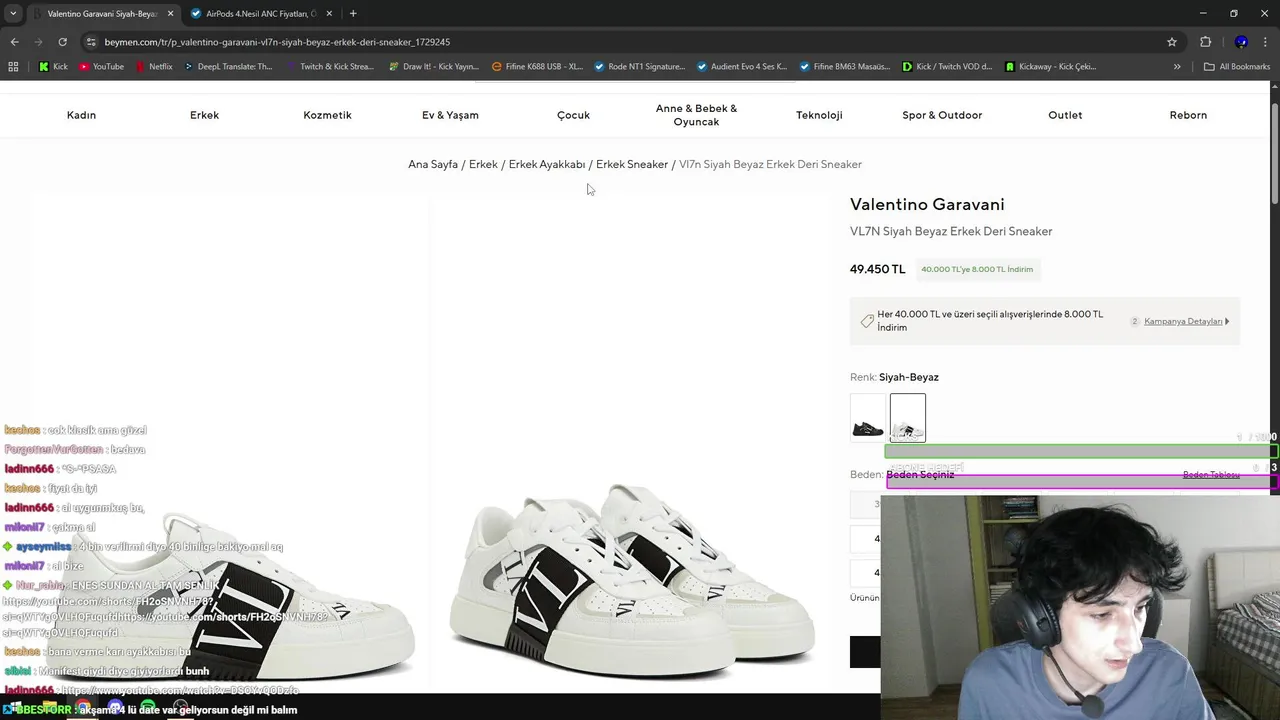Open the Chrome profile avatar
The image size is (1280, 720).
coord(1241,42)
